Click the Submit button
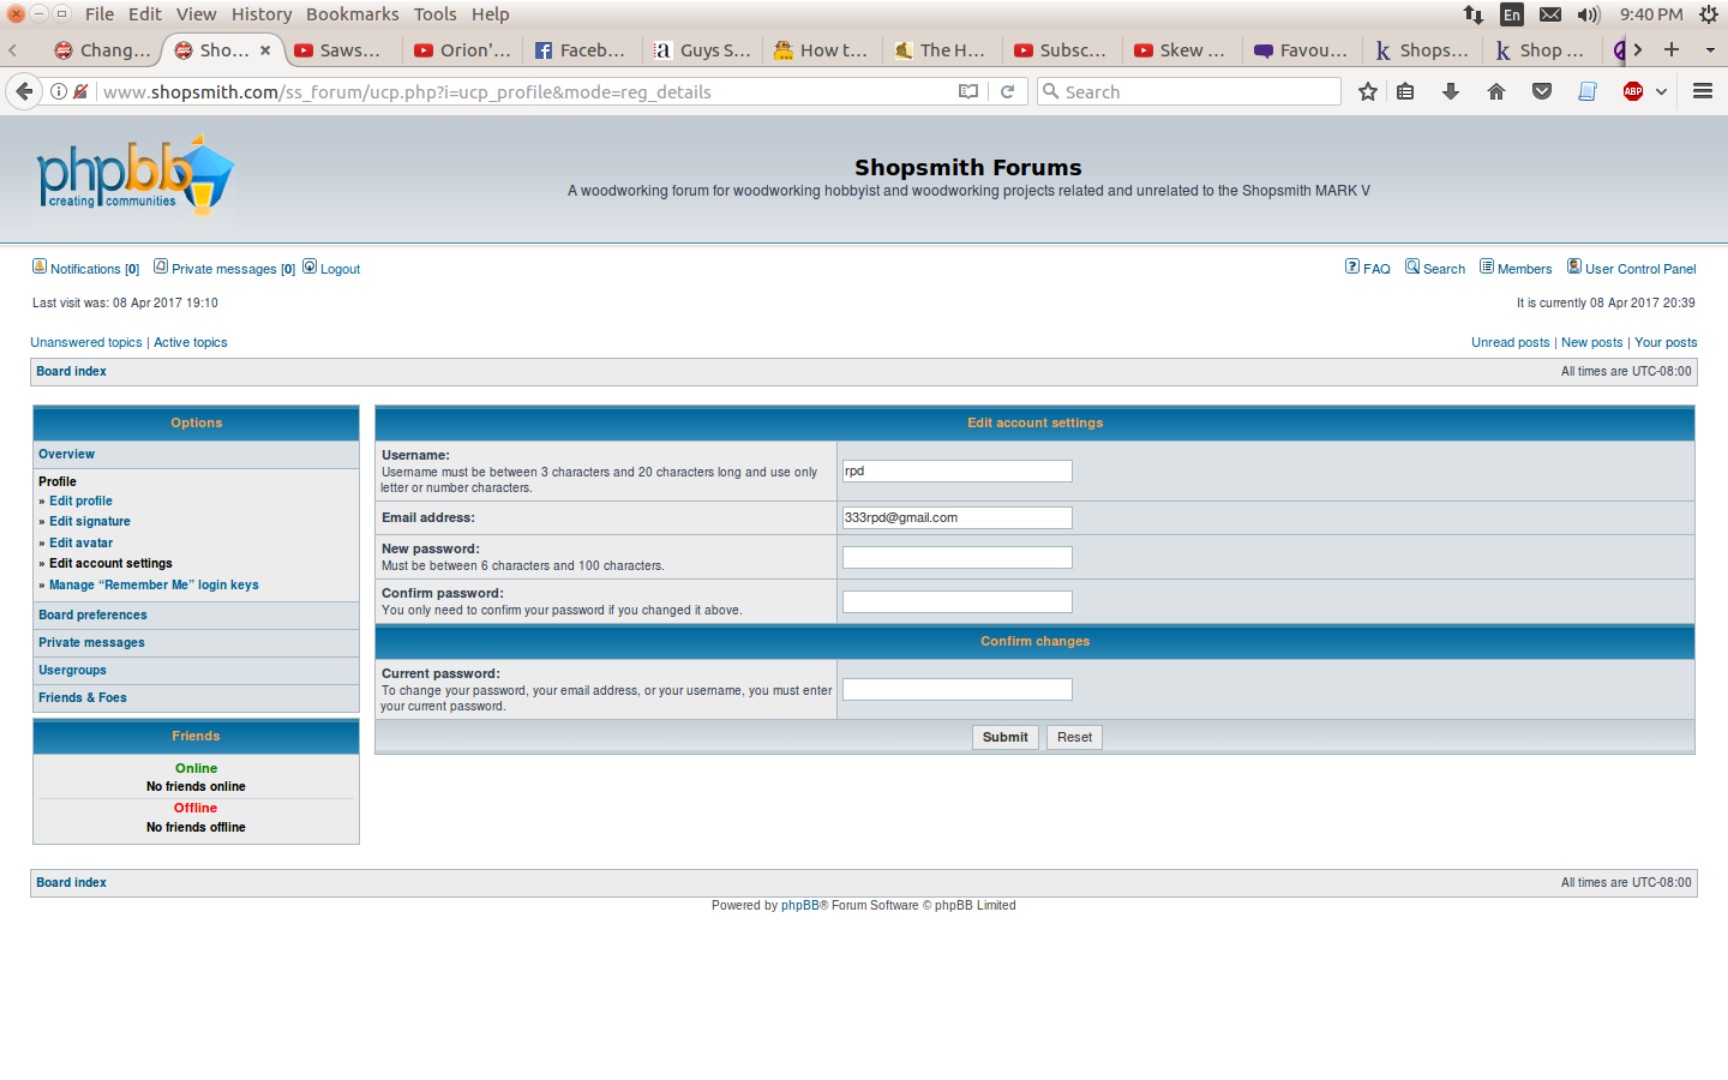 point(1005,737)
